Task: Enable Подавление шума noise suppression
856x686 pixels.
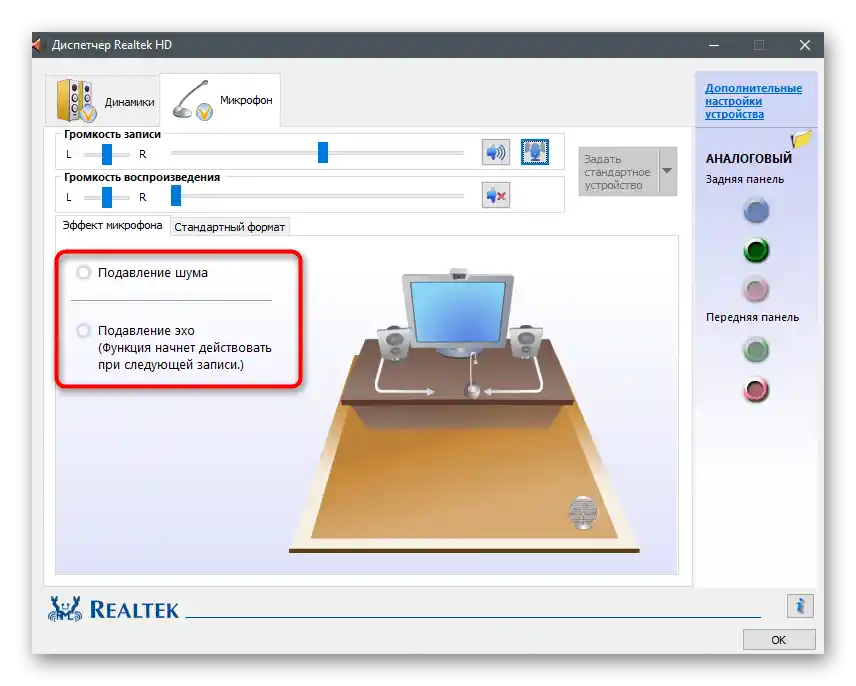Action: click(x=84, y=272)
